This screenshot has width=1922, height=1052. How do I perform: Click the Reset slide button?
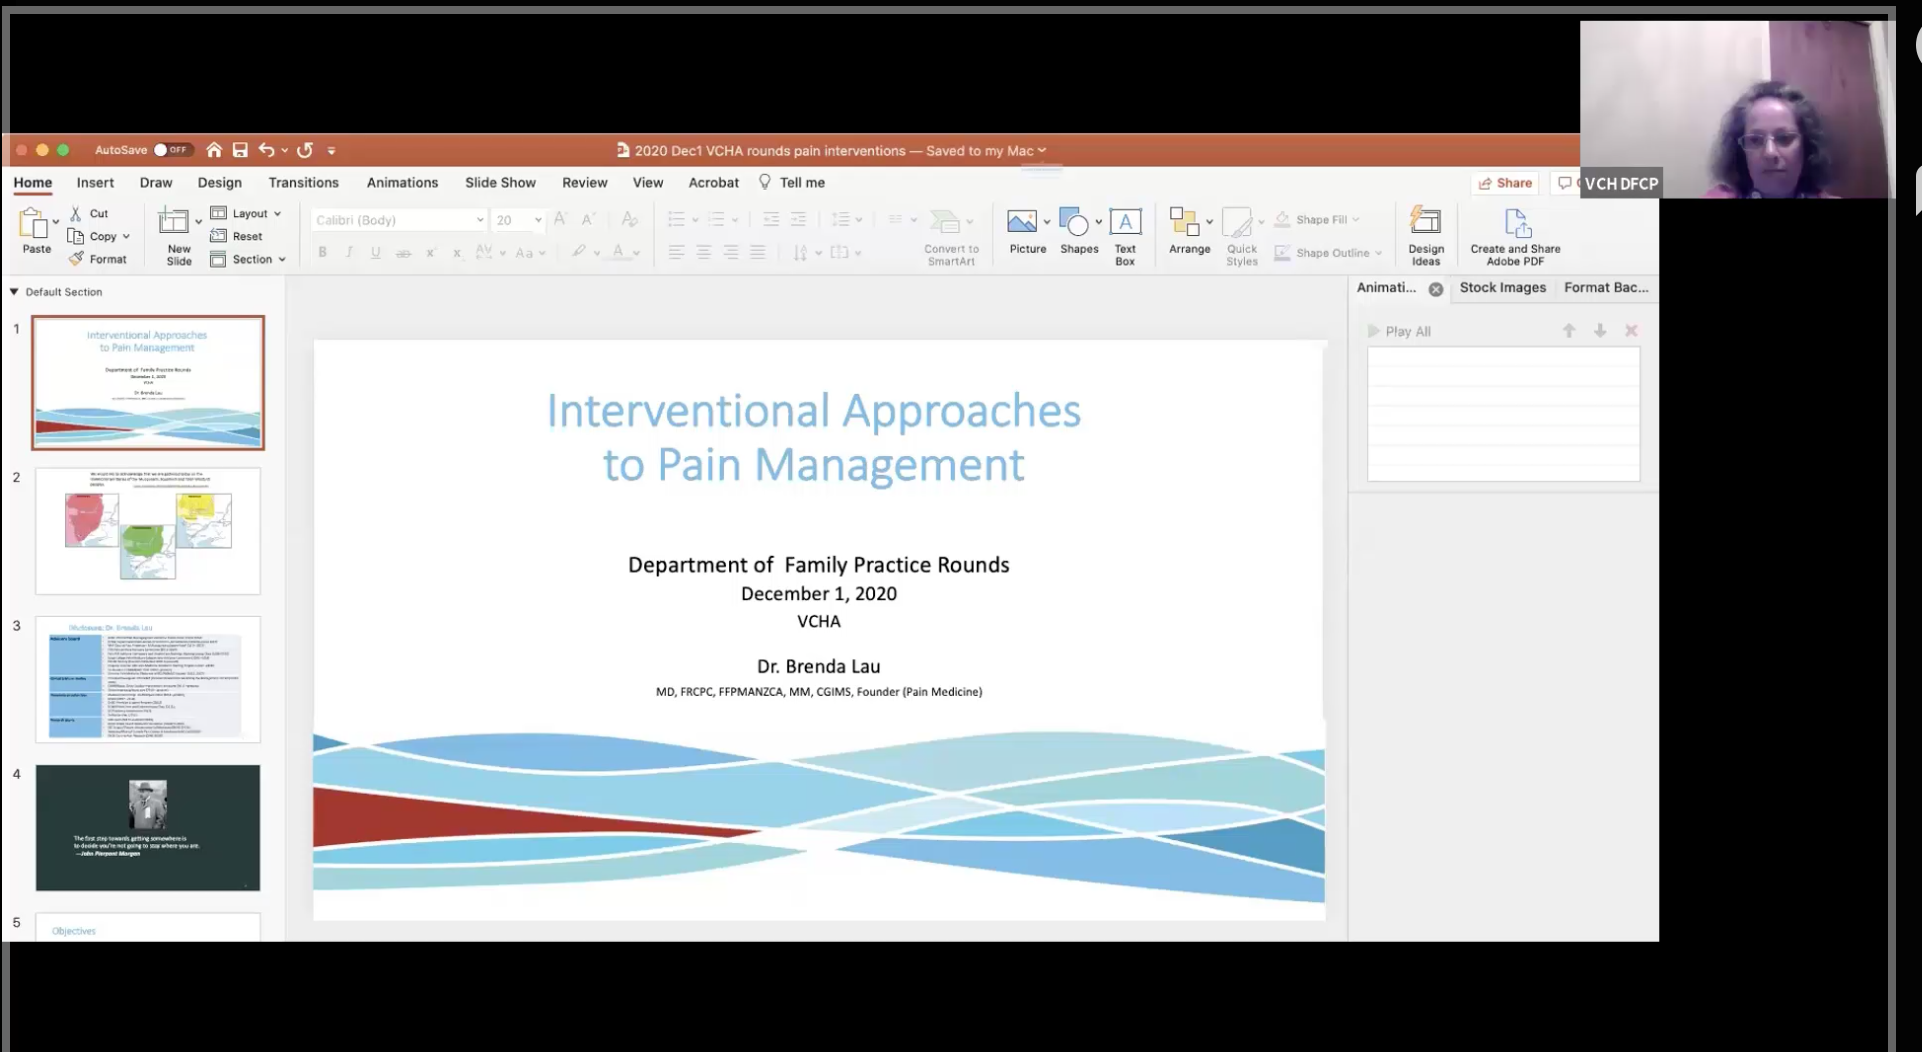pos(238,236)
